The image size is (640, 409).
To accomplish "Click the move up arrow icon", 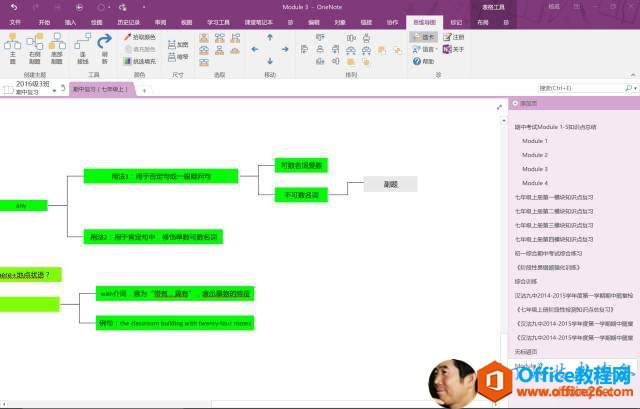I will [x=270, y=38].
